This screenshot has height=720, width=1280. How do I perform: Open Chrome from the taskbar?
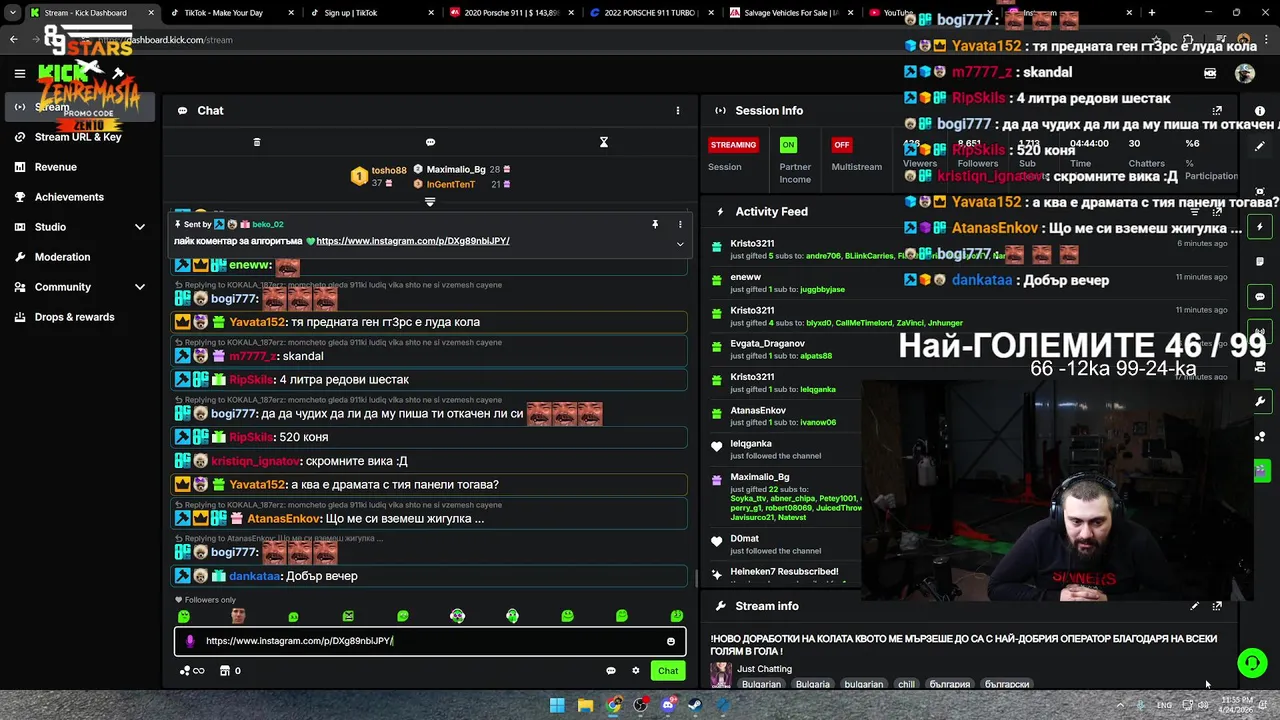(x=613, y=705)
